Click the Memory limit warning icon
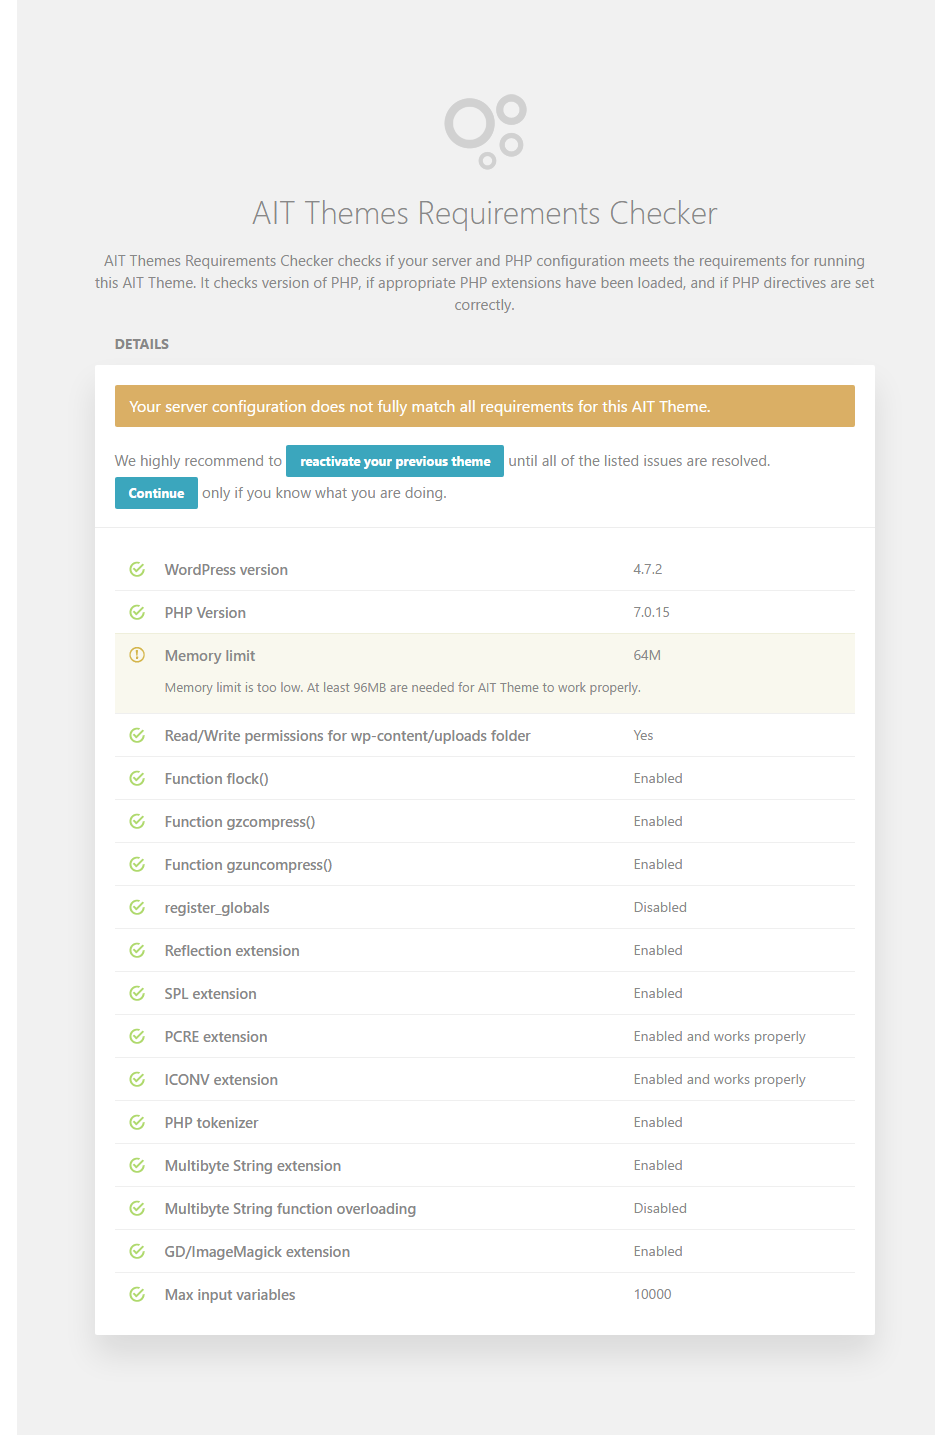935x1435 pixels. 137,655
